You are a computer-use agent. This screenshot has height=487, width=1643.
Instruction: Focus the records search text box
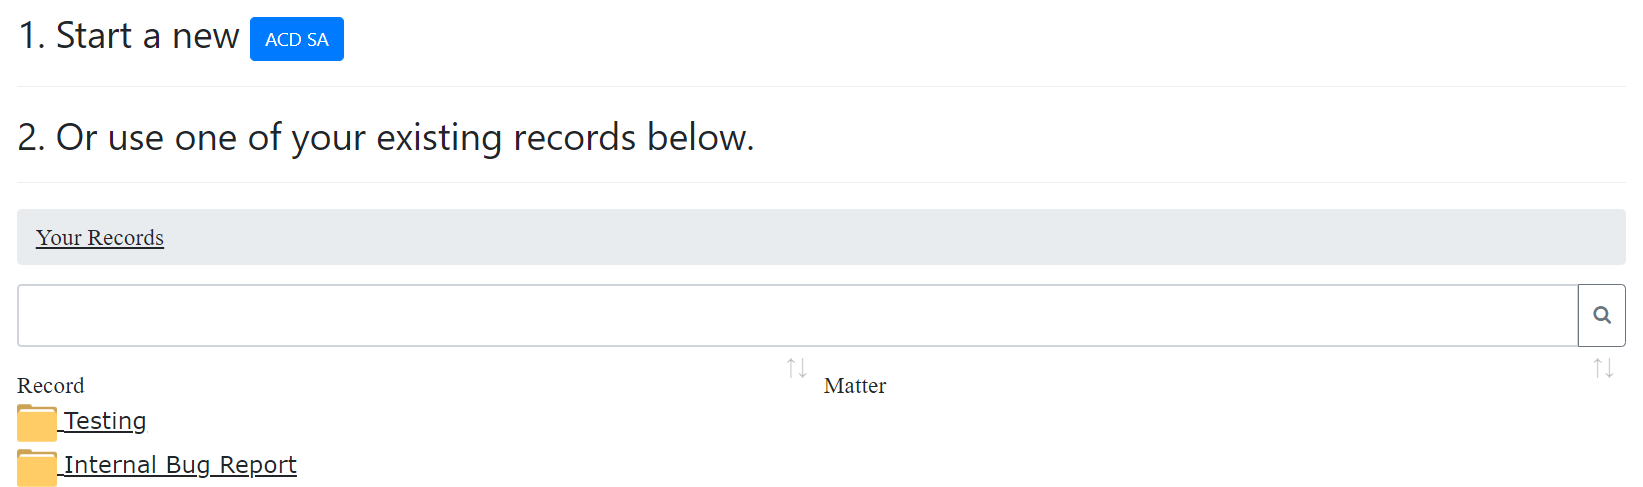coord(797,316)
